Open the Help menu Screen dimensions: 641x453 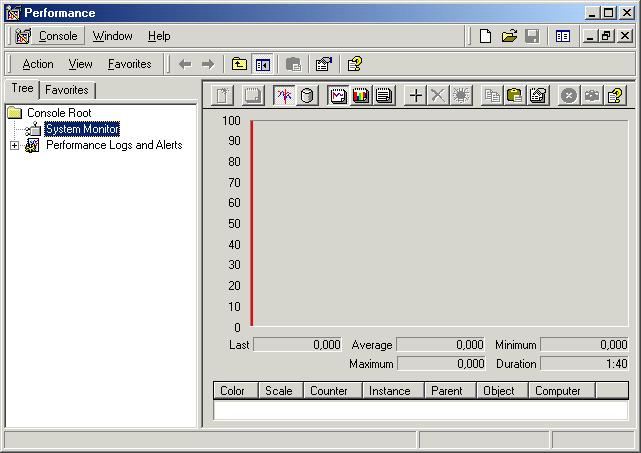159,36
